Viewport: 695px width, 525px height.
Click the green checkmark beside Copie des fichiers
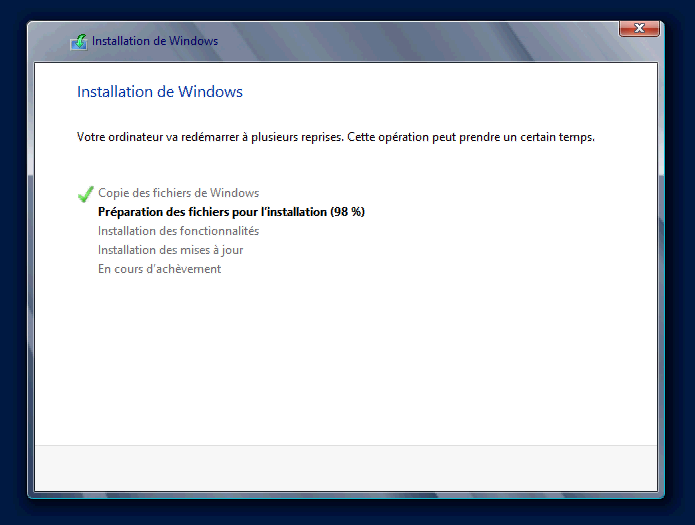point(86,194)
